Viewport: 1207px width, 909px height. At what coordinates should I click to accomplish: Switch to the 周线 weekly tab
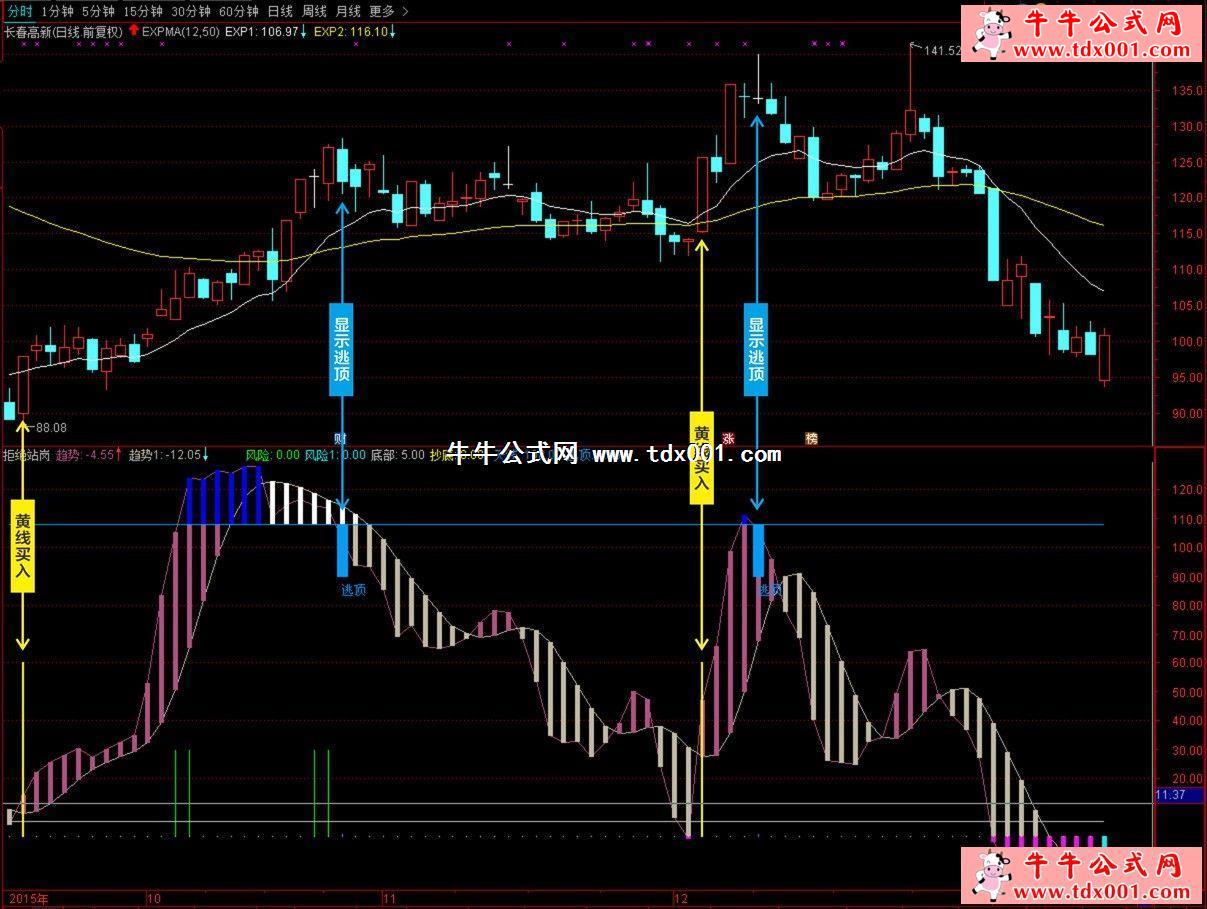click(315, 12)
